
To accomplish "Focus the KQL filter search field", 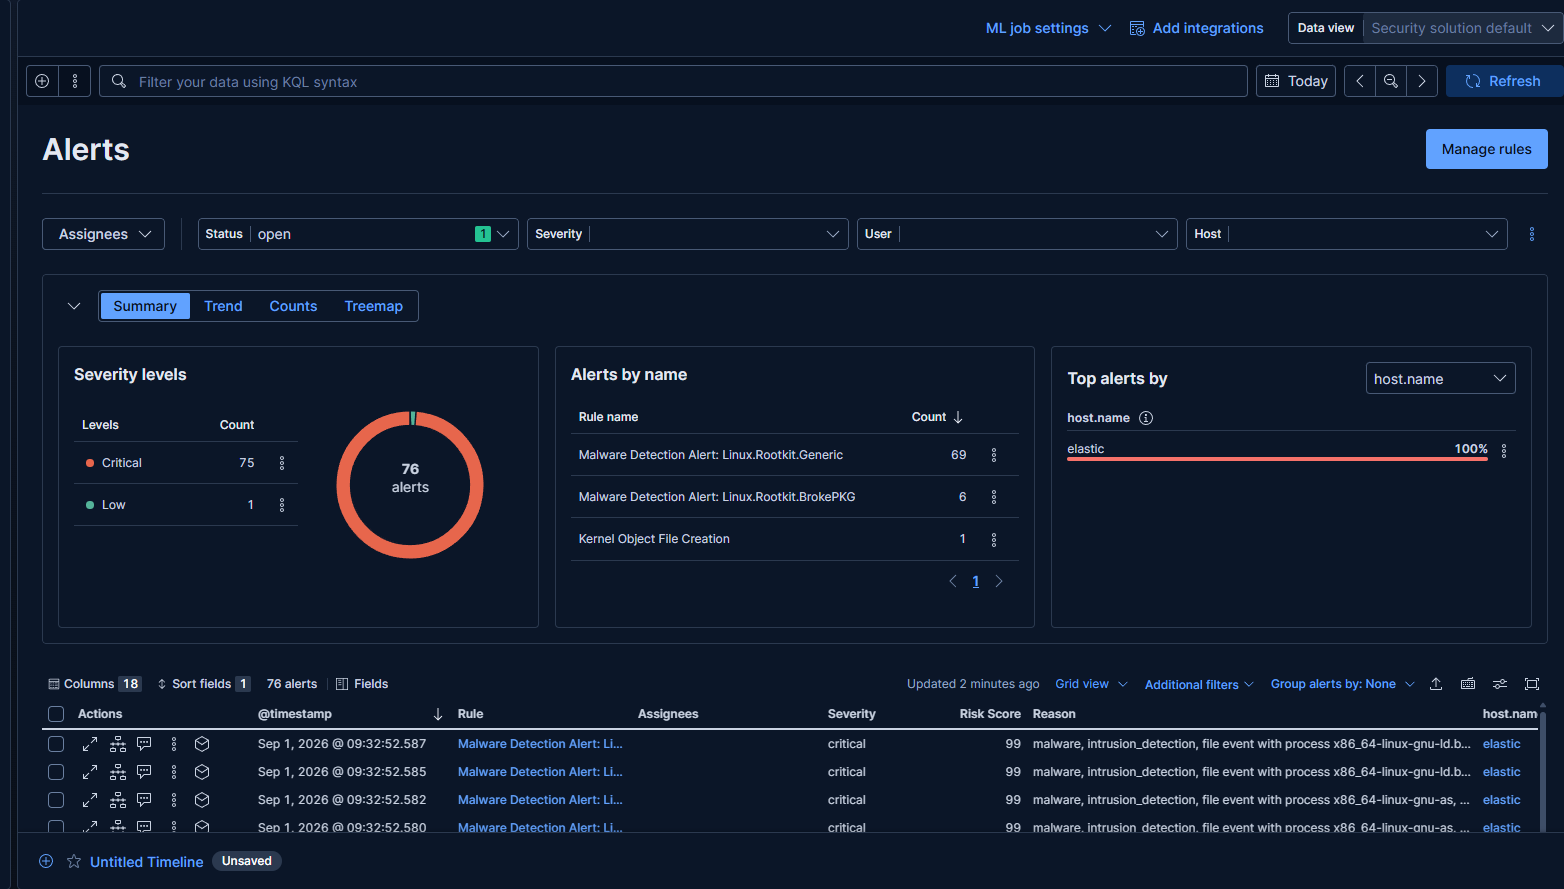I will click(673, 81).
